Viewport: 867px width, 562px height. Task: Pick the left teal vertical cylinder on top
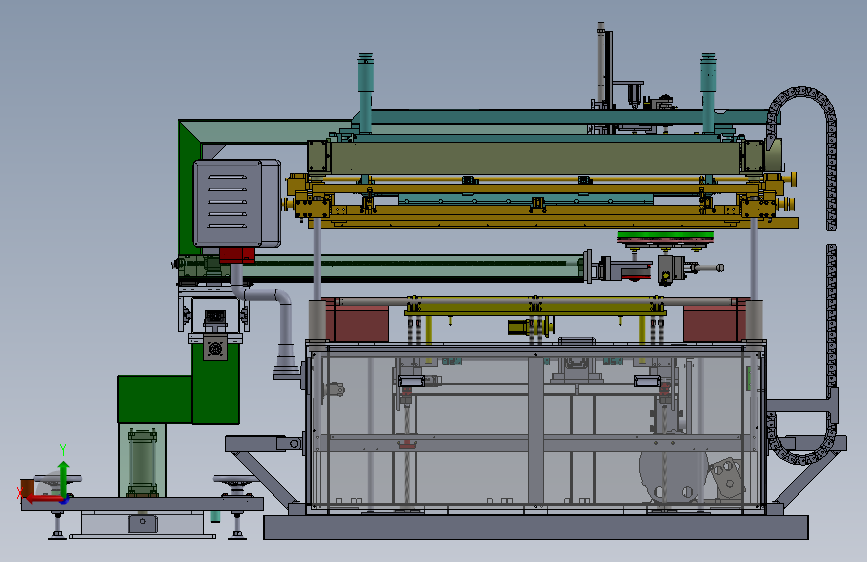(x=365, y=93)
